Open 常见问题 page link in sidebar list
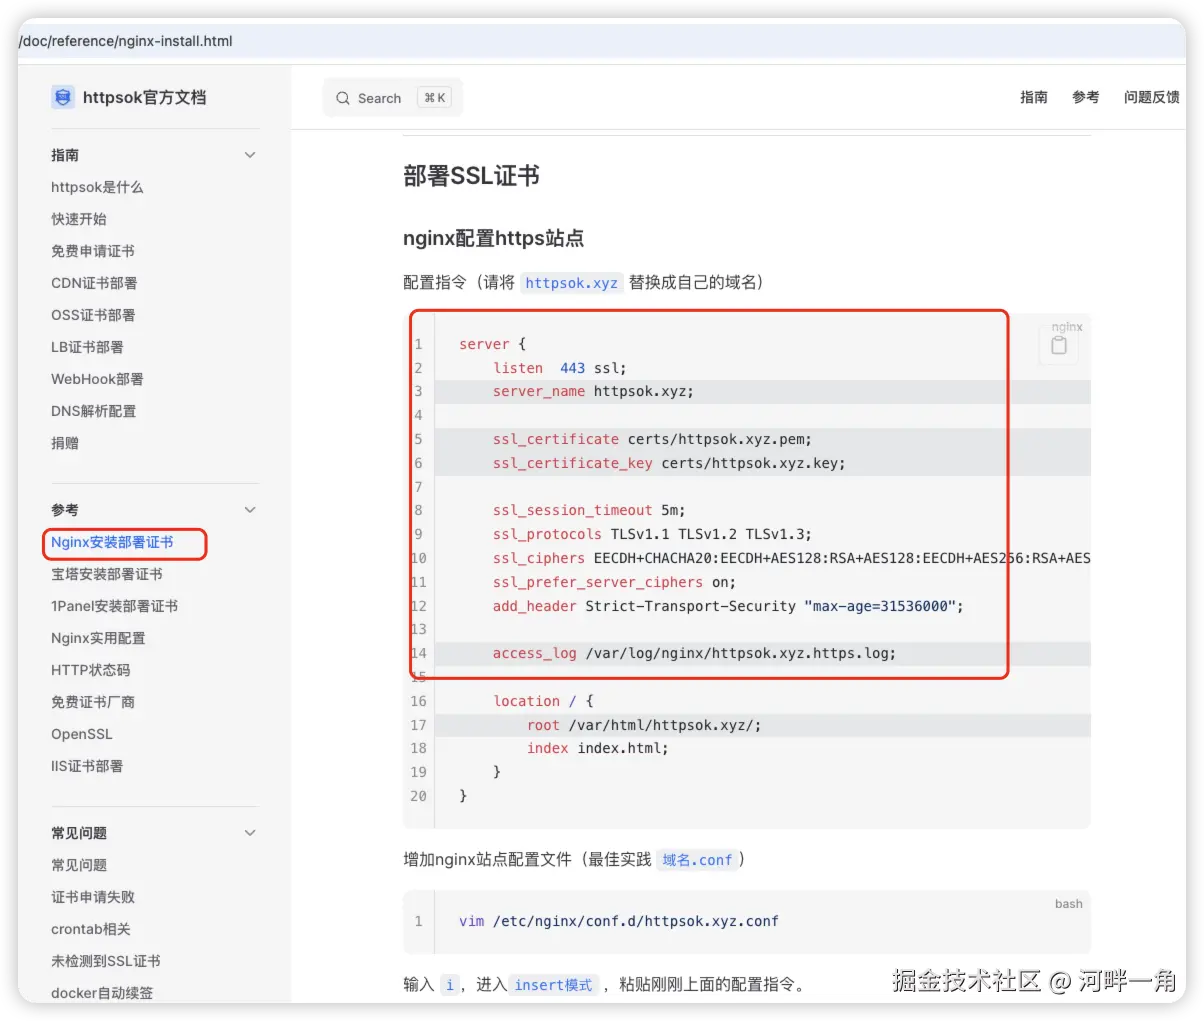 pyautogui.click(x=79, y=865)
